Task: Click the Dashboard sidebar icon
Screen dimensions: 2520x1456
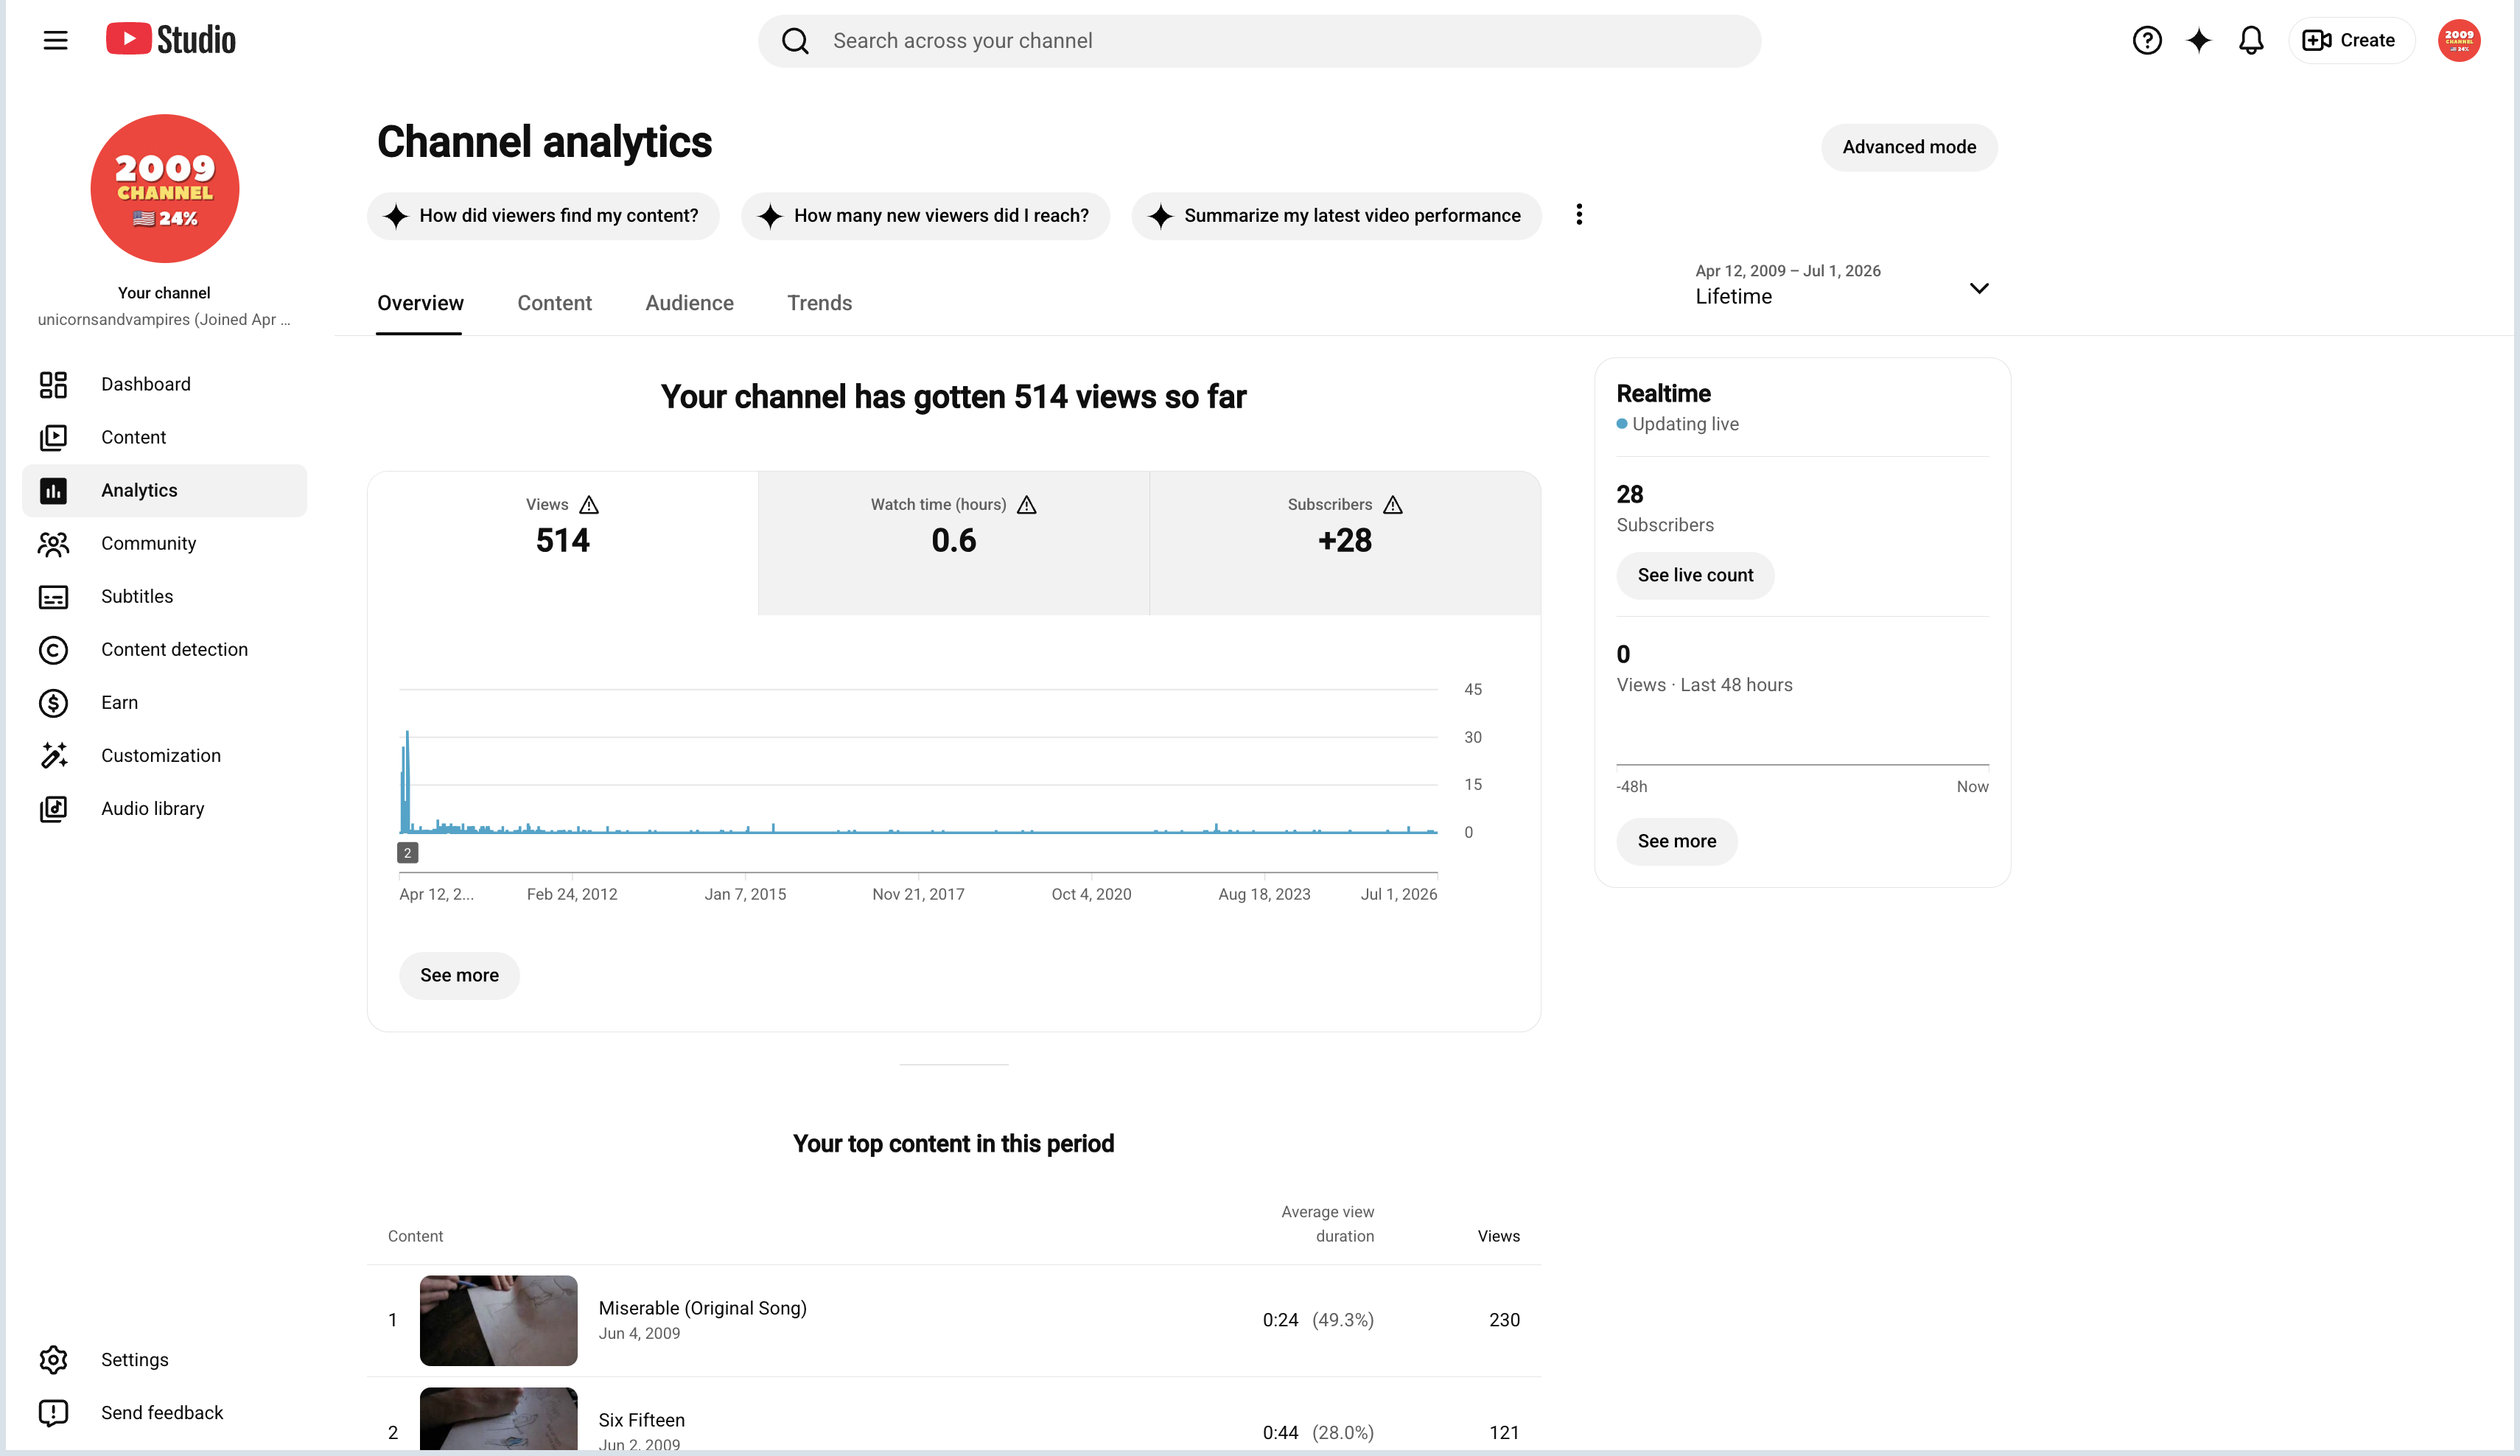Action: click(x=53, y=384)
